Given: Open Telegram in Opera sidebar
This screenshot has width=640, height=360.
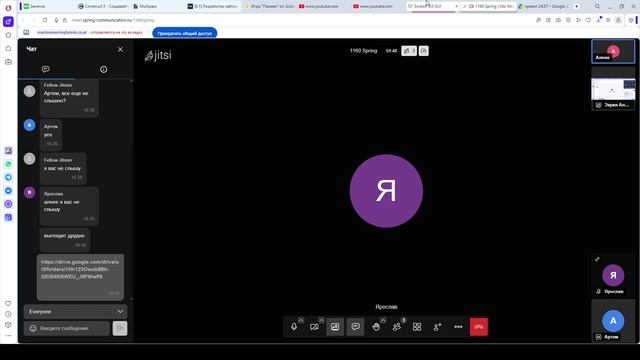Looking at the screenshot, I should click(x=8, y=178).
